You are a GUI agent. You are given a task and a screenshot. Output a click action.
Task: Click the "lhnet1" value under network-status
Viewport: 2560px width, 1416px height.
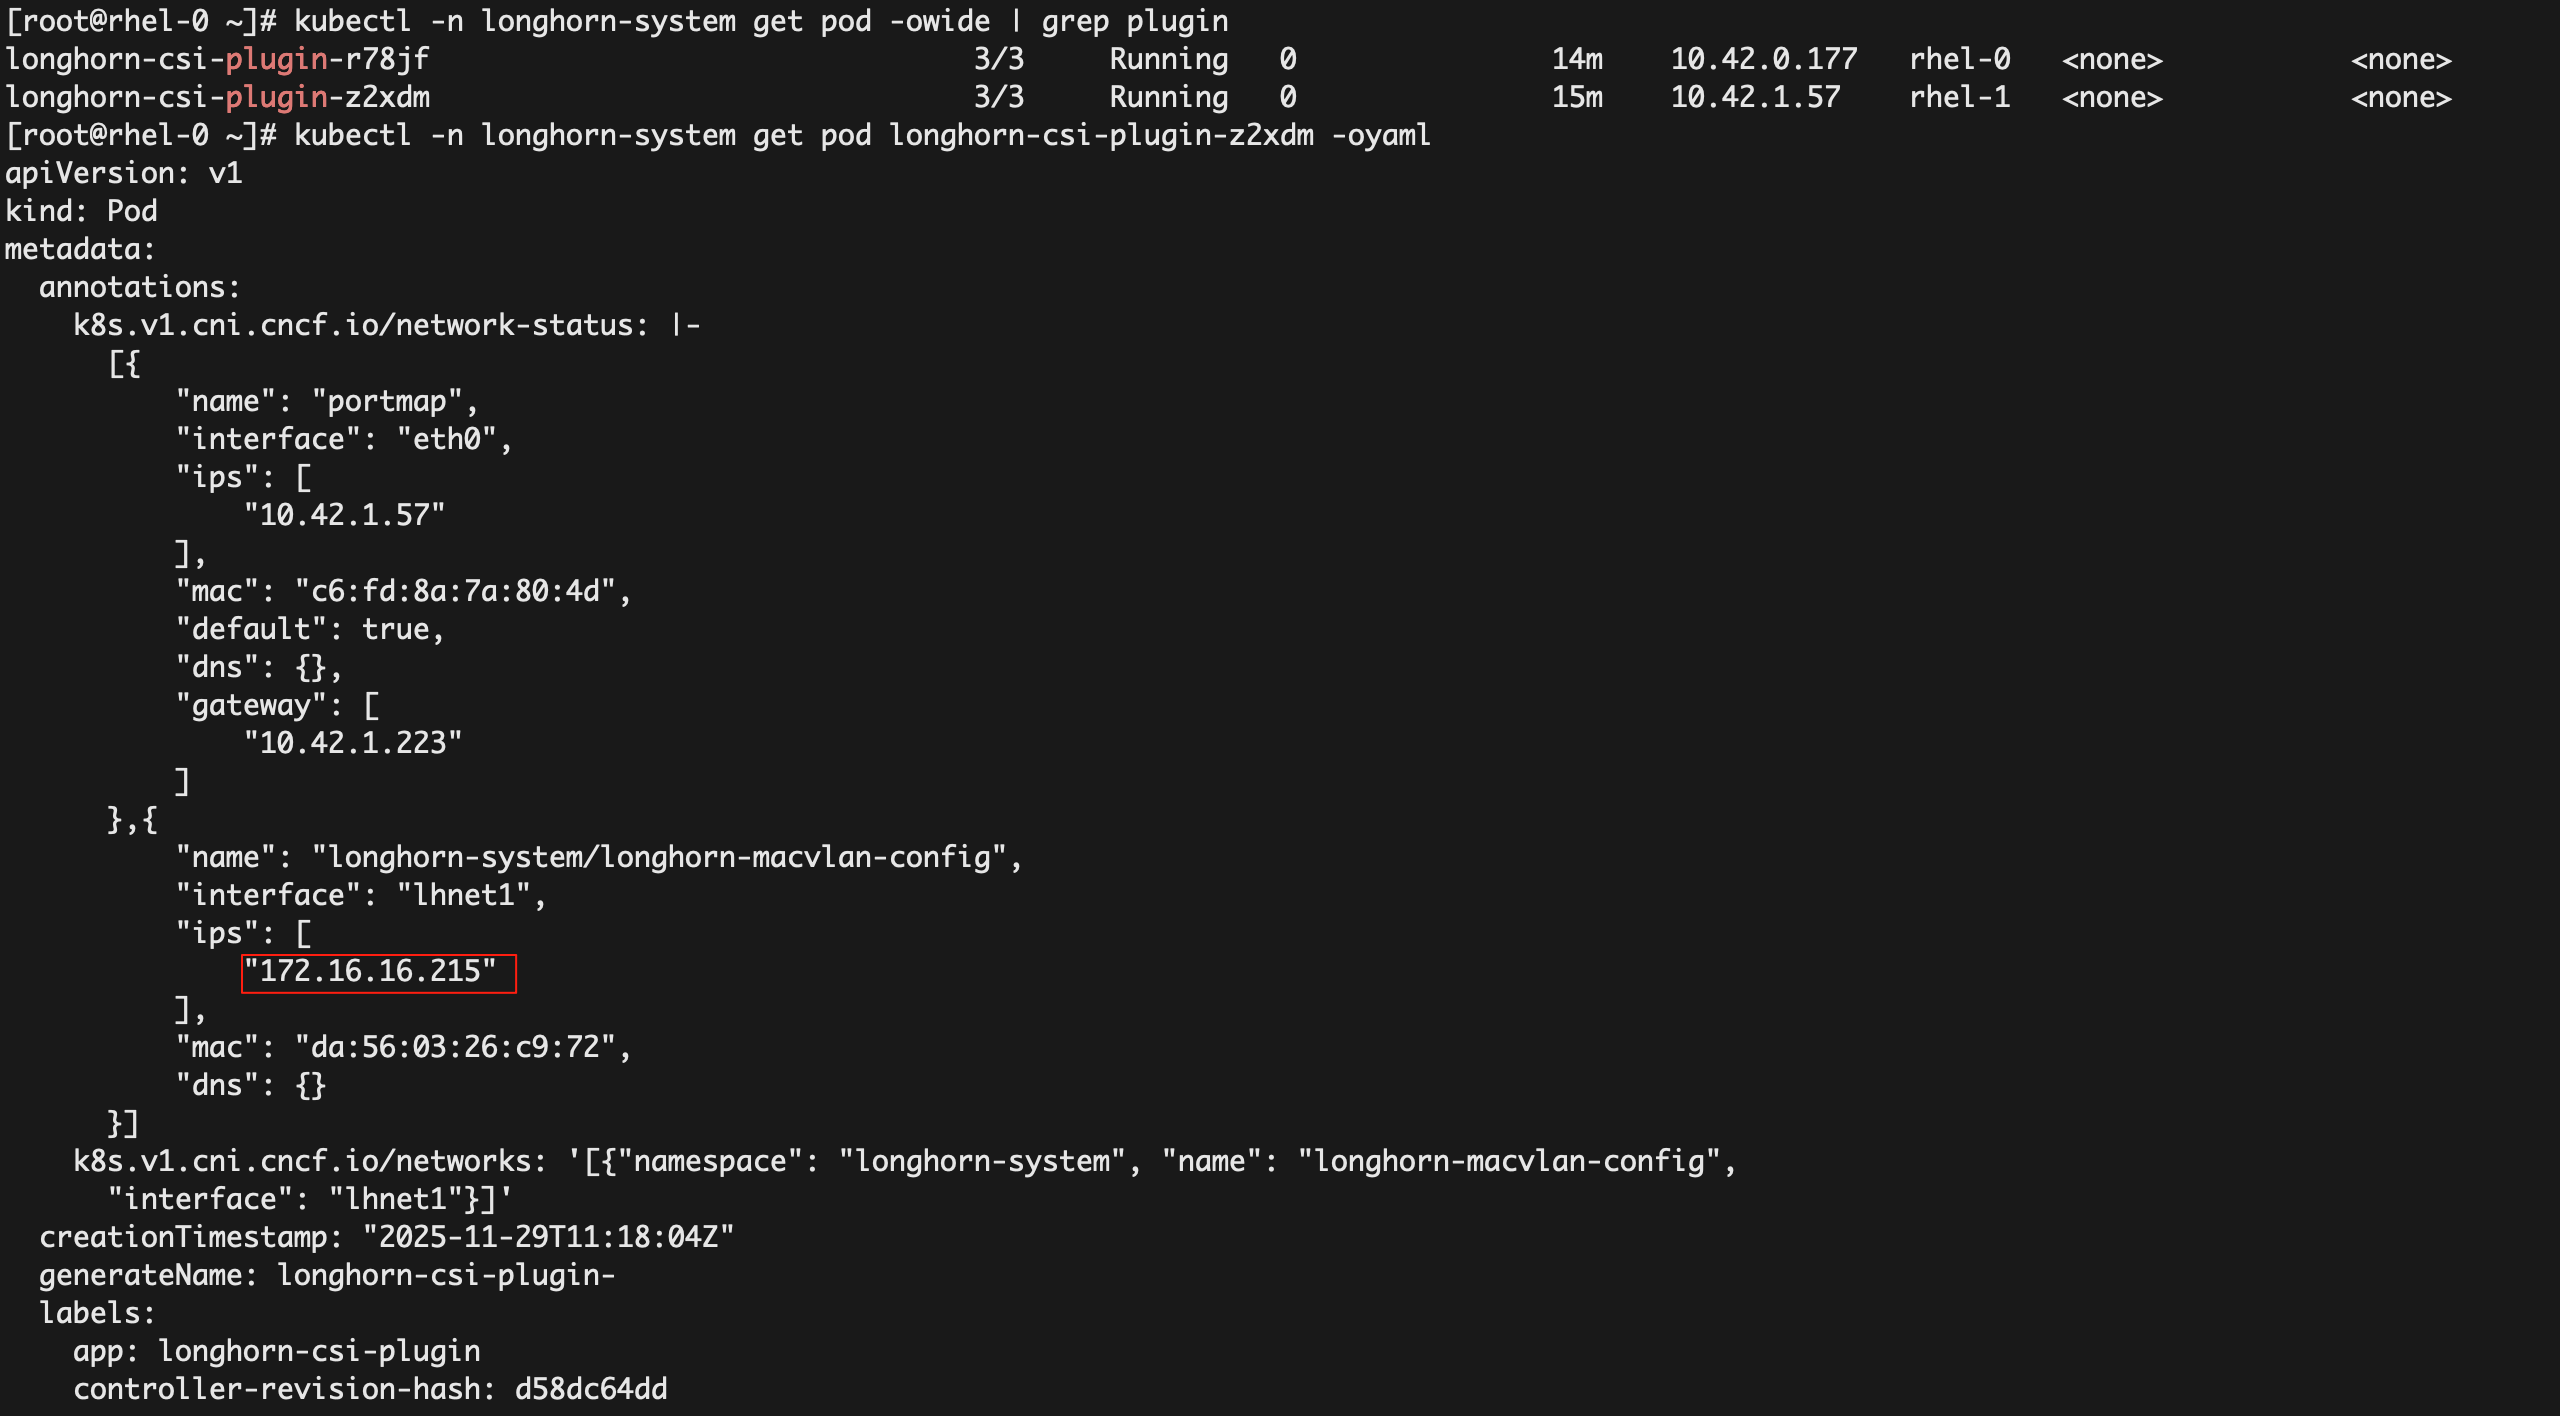464,895
